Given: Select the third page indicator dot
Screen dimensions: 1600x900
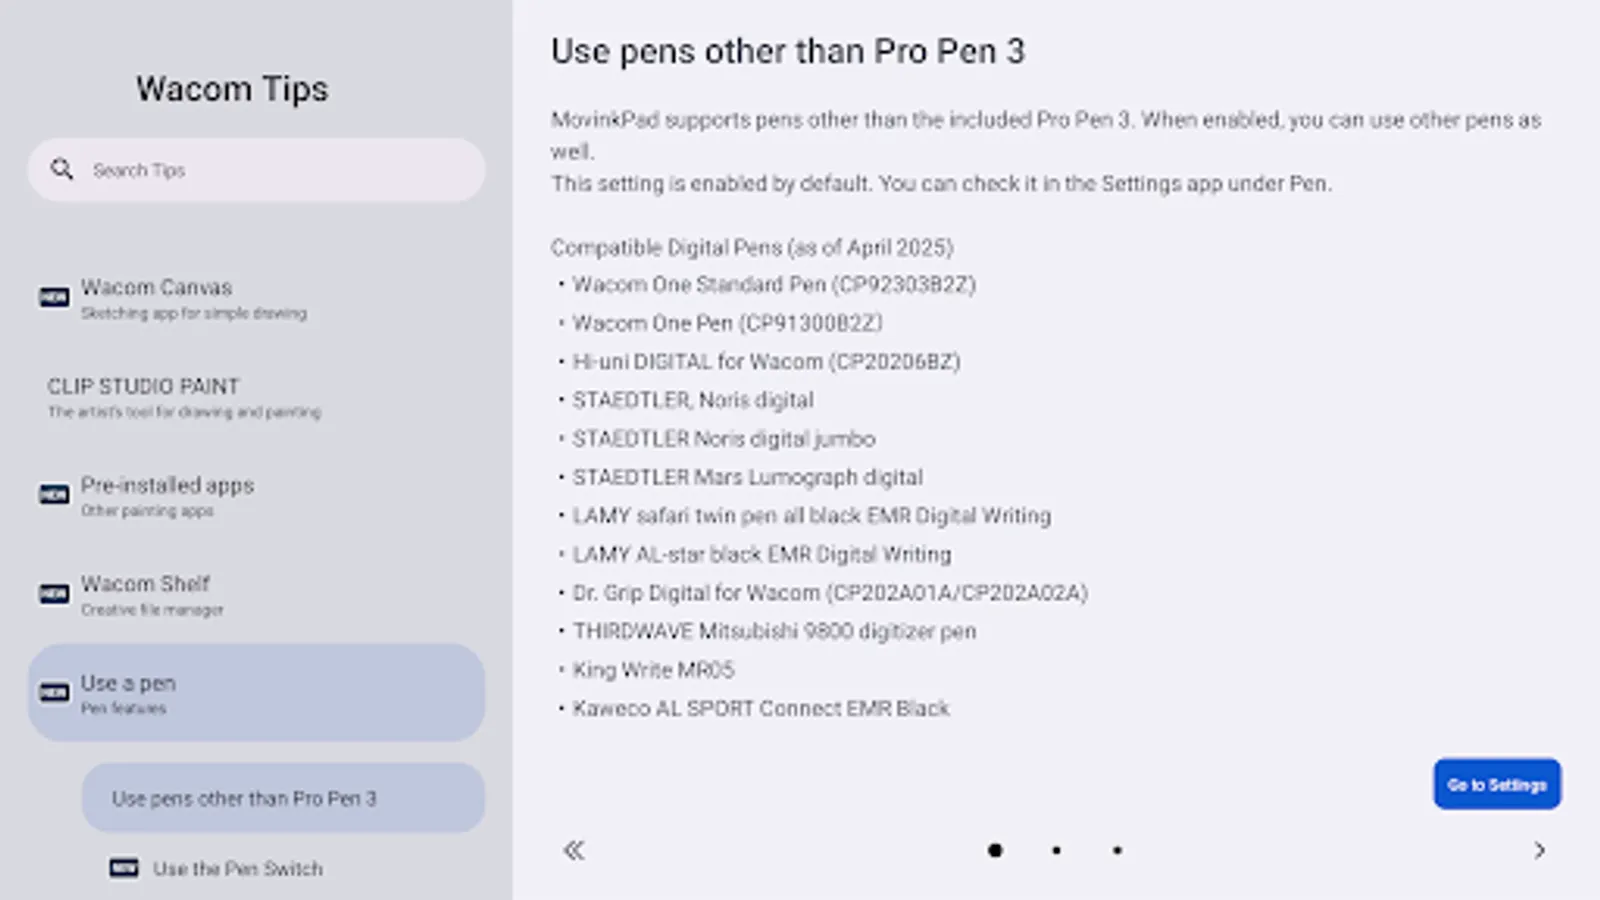Looking at the screenshot, I should [x=1116, y=850].
